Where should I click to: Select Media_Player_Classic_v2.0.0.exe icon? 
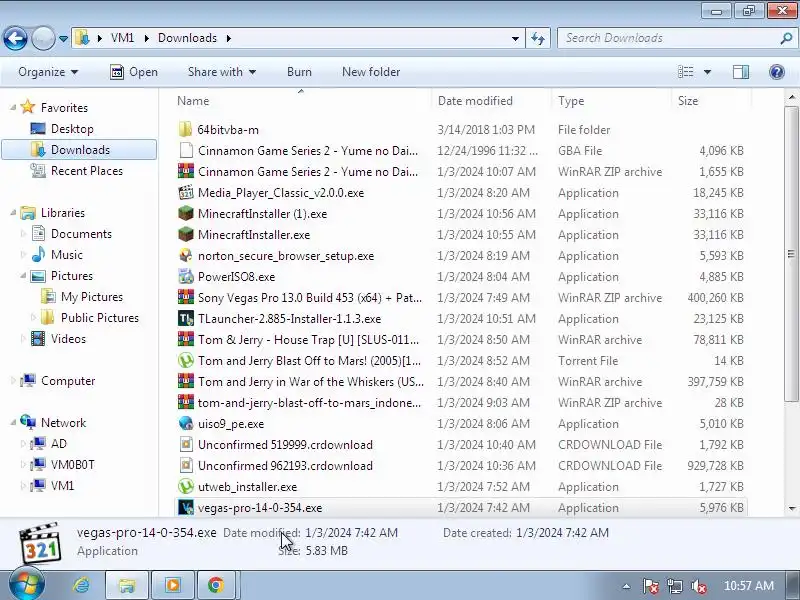(186, 192)
